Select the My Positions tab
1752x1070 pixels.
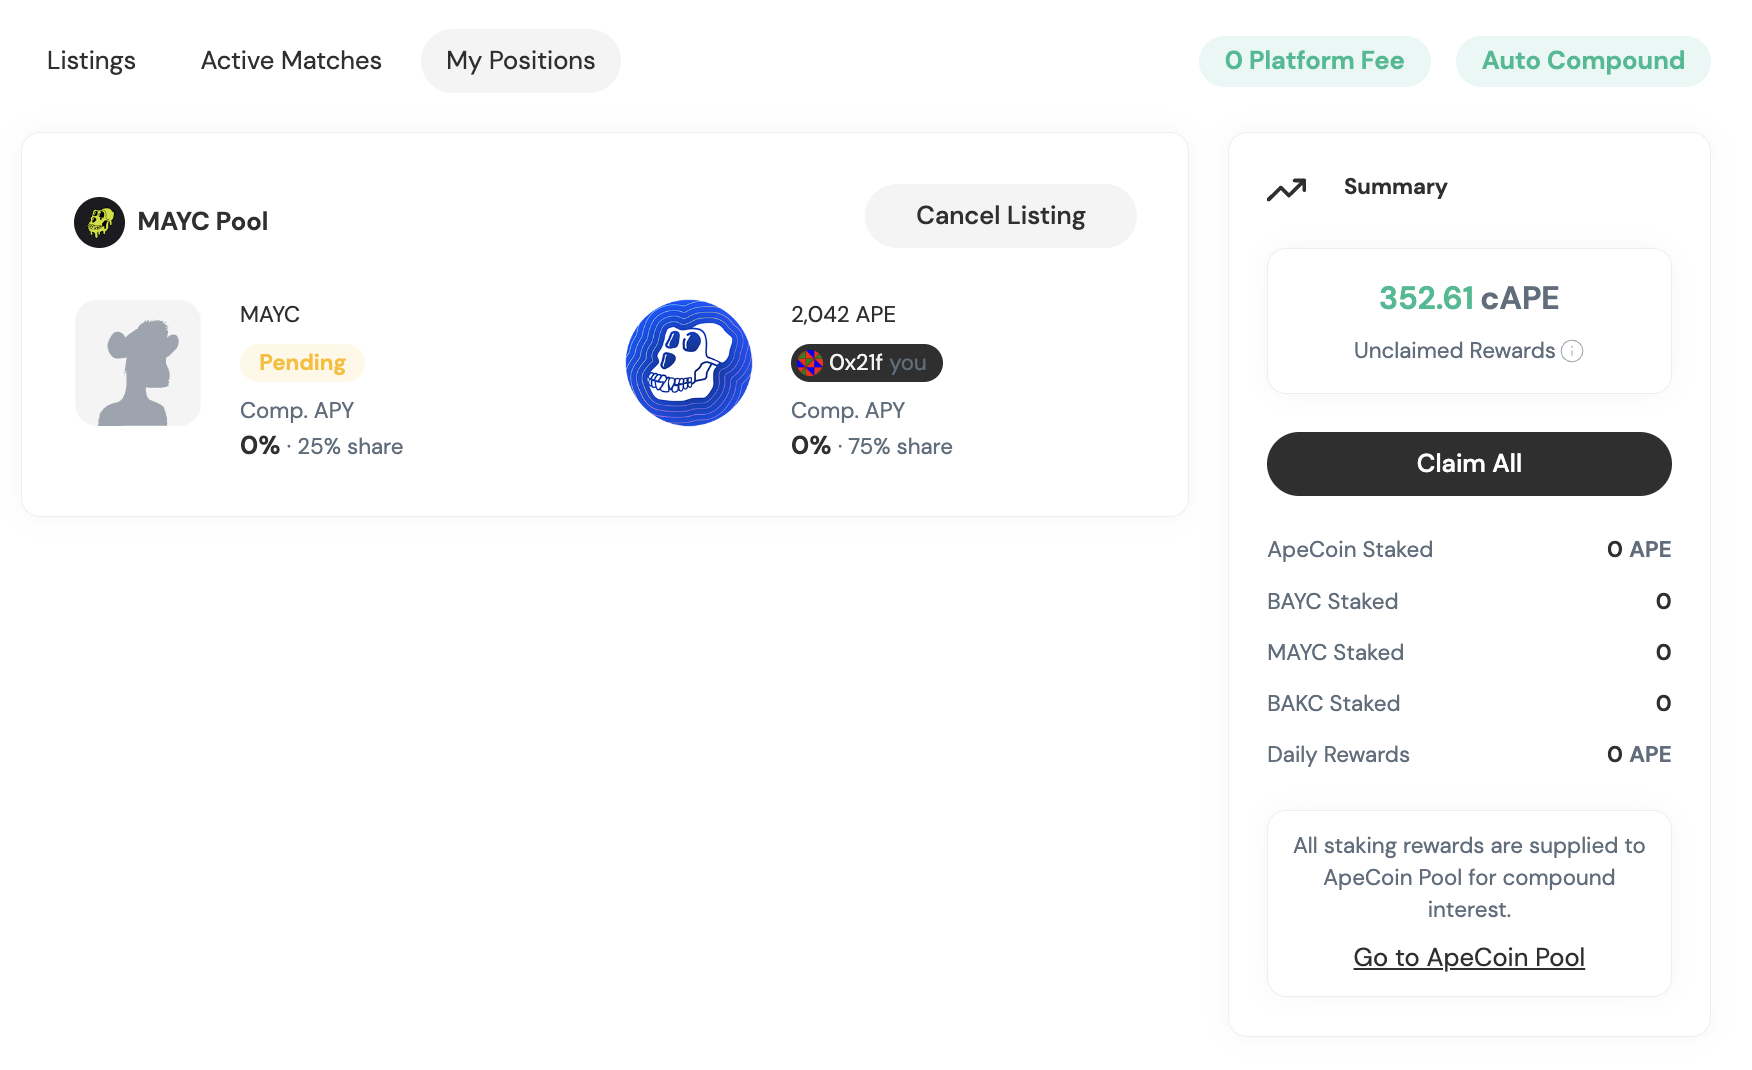[521, 61]
